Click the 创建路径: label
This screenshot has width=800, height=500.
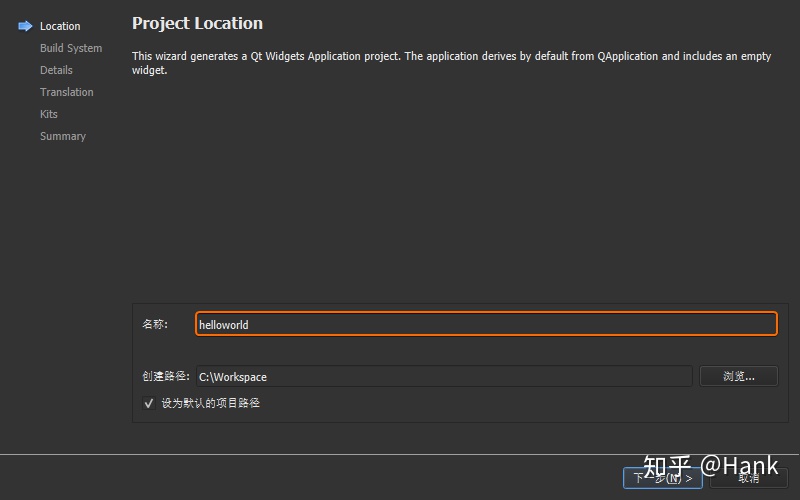(166, 377)
